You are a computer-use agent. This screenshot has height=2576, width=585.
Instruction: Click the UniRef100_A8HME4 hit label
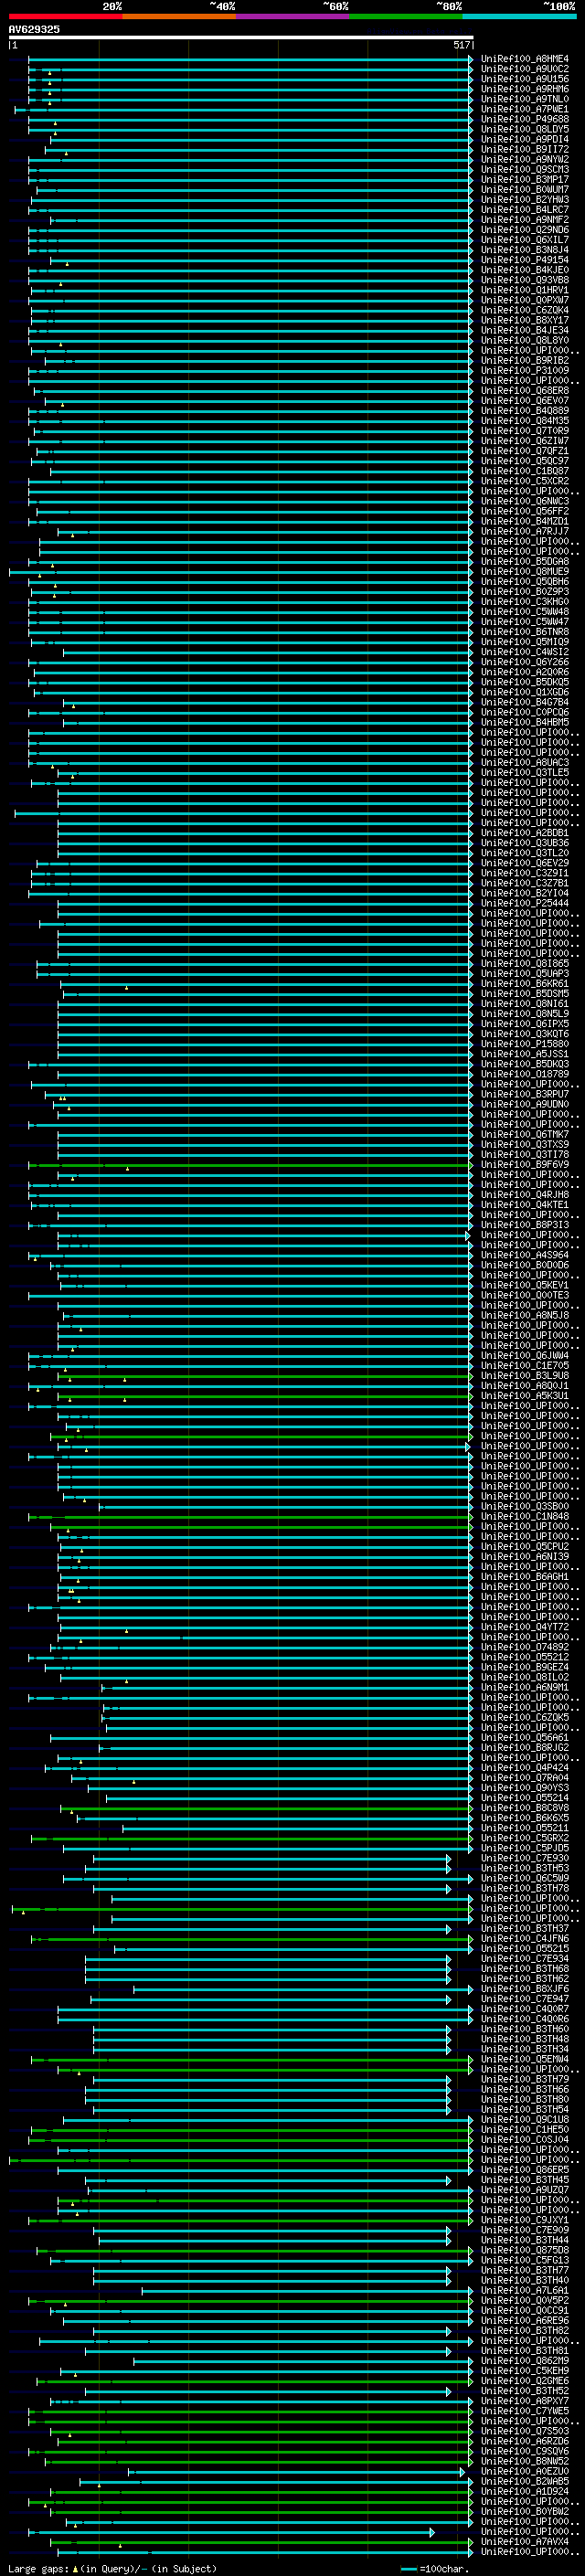click(x=525, y=59)
